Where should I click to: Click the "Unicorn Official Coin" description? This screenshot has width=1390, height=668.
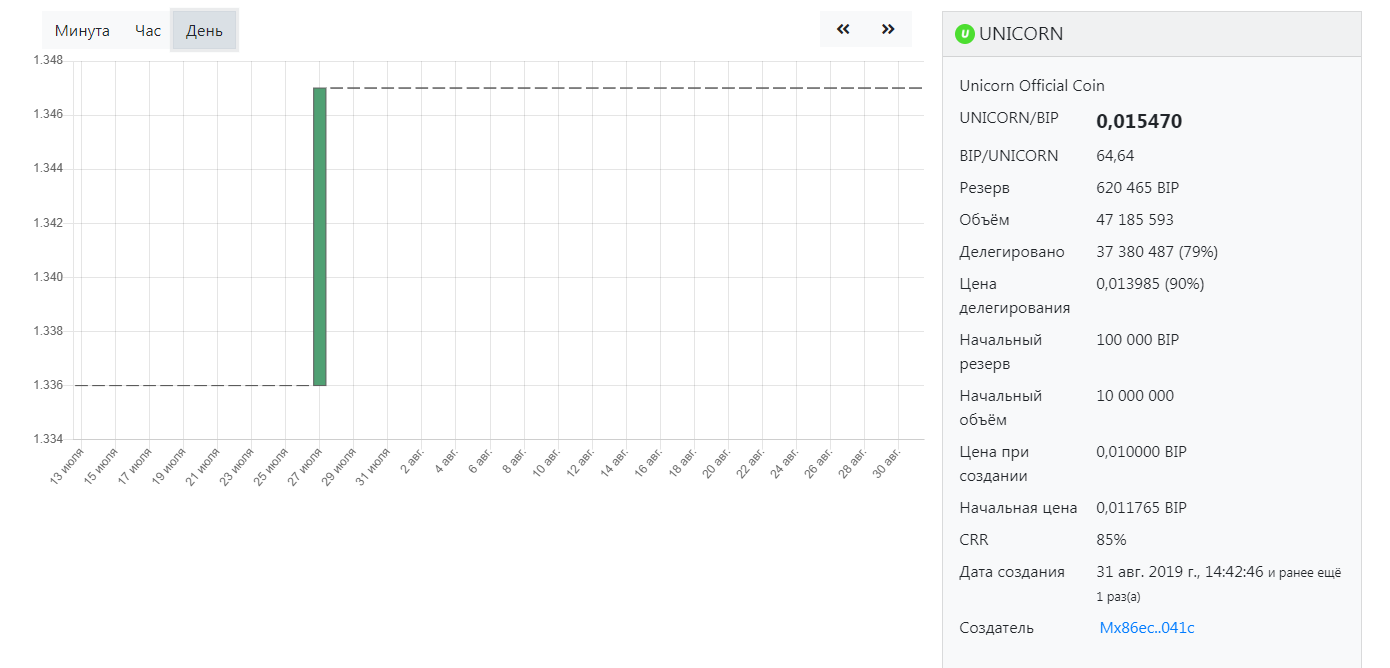click(x=1032, y=86)
